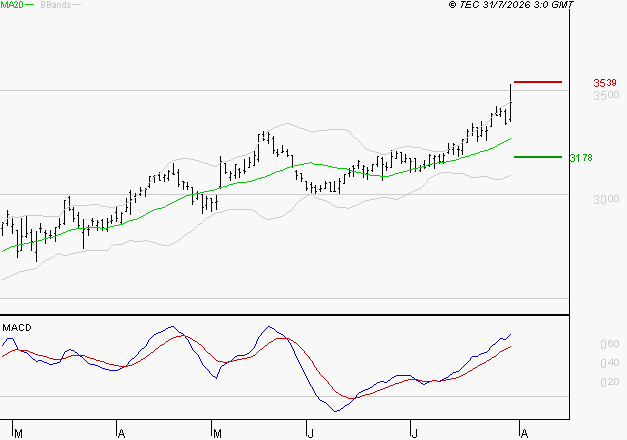627x440 pixels.
Task: Click the last A month marker
Action: click(525, 433)
